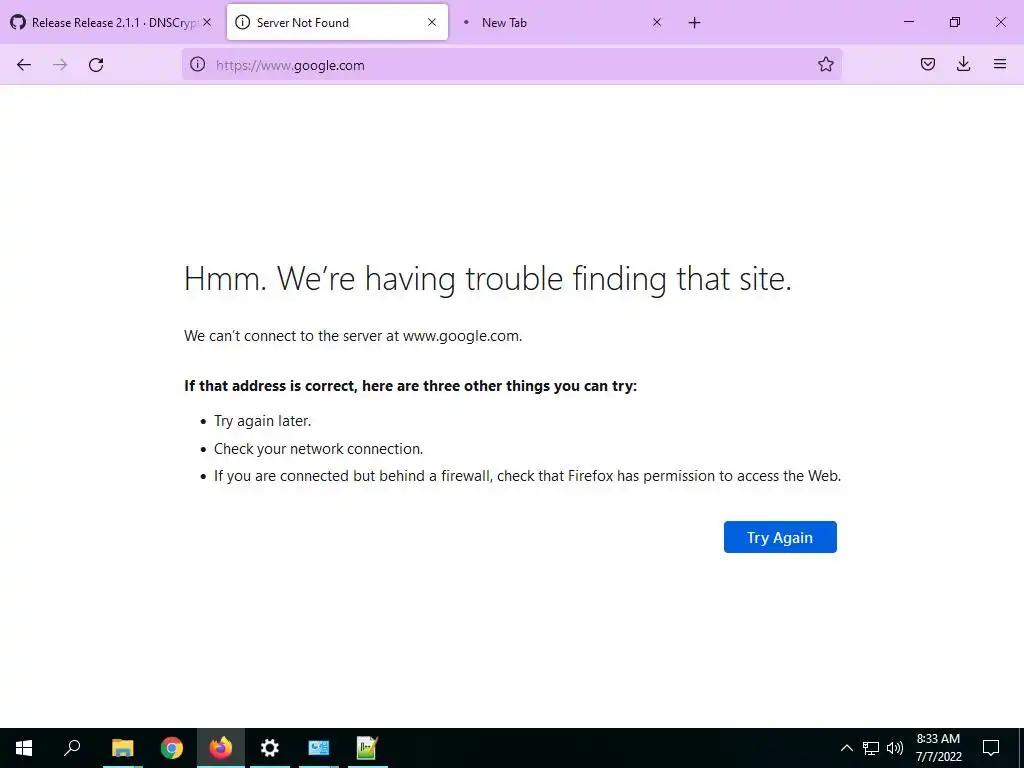Screen dimensions: 1024x768
Task: Click 'We can't connect to the server' text
Action: (353, 336)
